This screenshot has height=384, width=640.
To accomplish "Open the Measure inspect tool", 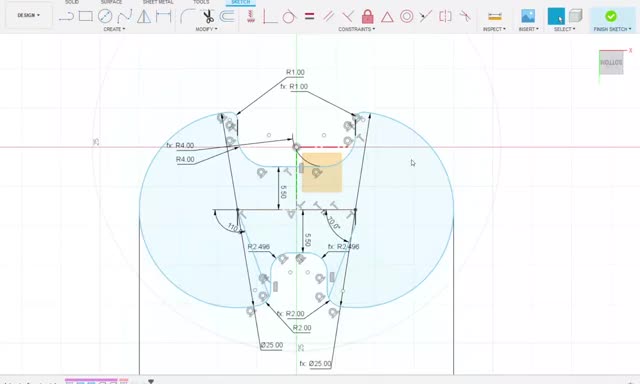I will (x=495, y=16).
